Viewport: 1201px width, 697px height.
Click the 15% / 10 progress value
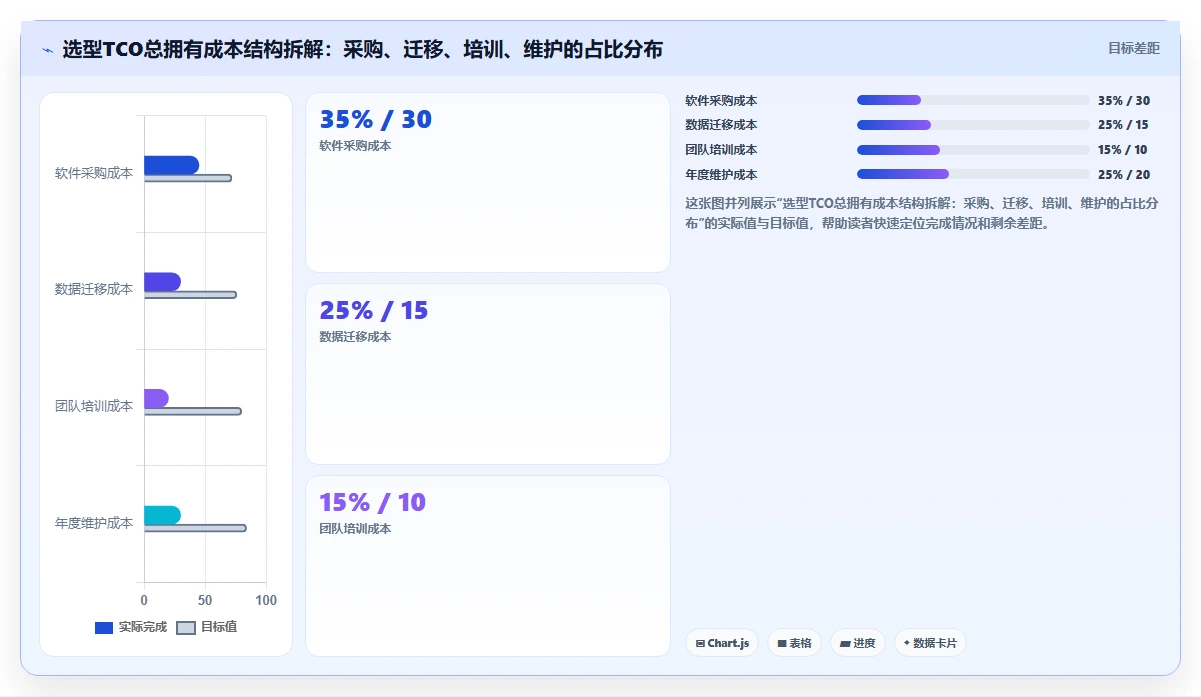click(1122, 150)
